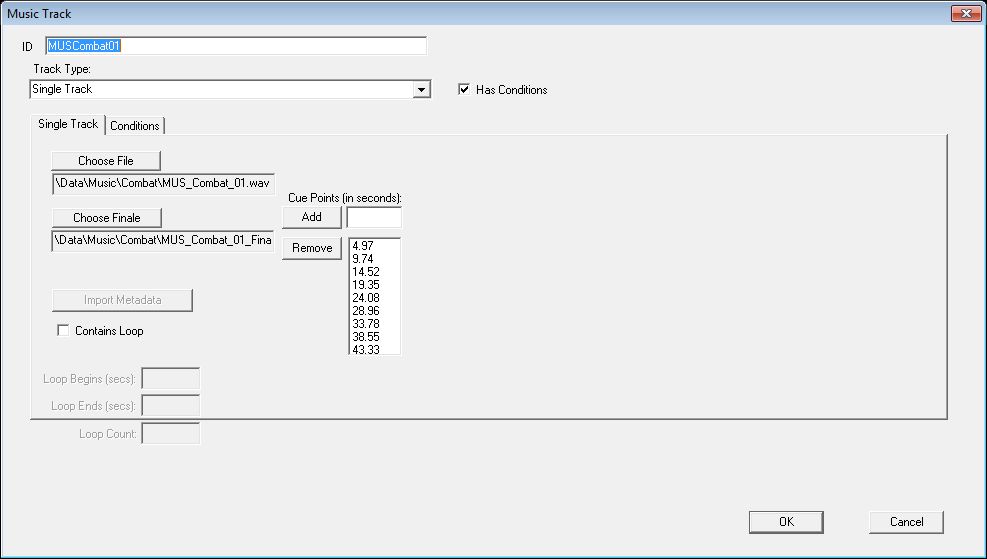Click Cancel to dismiss the dialog

(906, 522)
